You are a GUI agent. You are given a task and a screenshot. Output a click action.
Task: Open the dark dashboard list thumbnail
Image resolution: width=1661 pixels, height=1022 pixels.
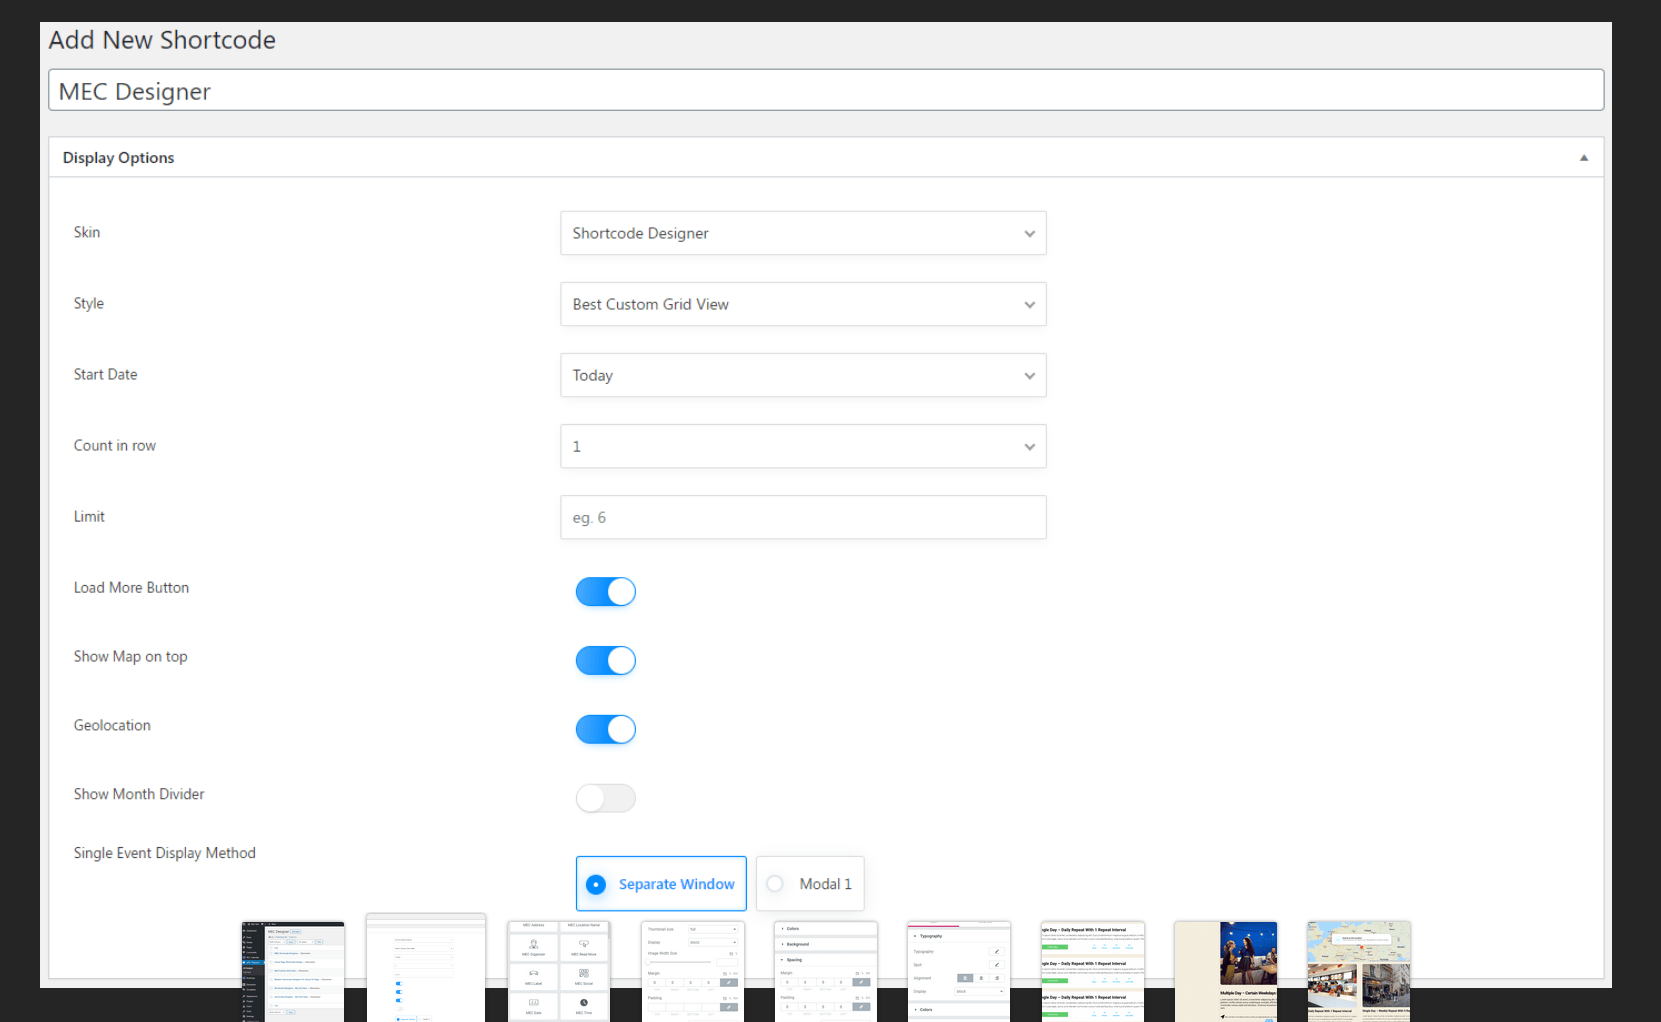292,971
